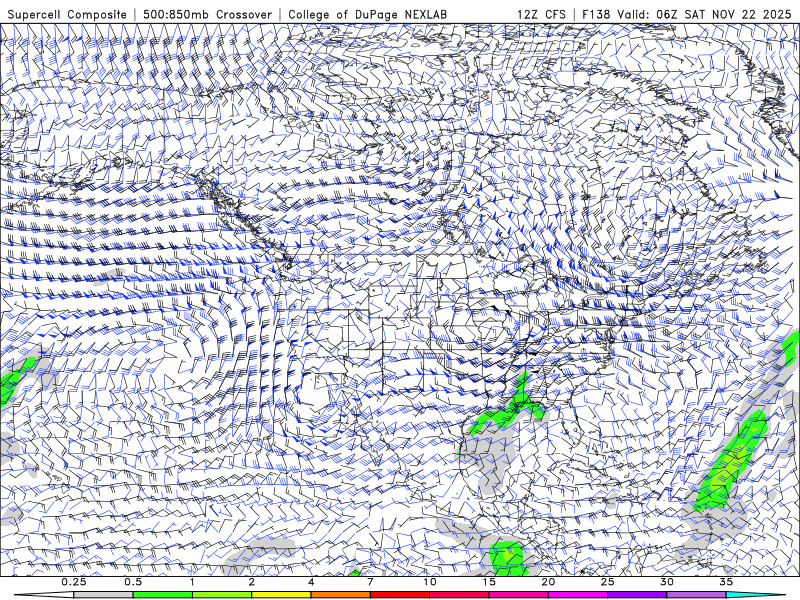Screen dimensions: 800x600
Task: Select the red 7–10 color bar segment
Action: point(399,595)
